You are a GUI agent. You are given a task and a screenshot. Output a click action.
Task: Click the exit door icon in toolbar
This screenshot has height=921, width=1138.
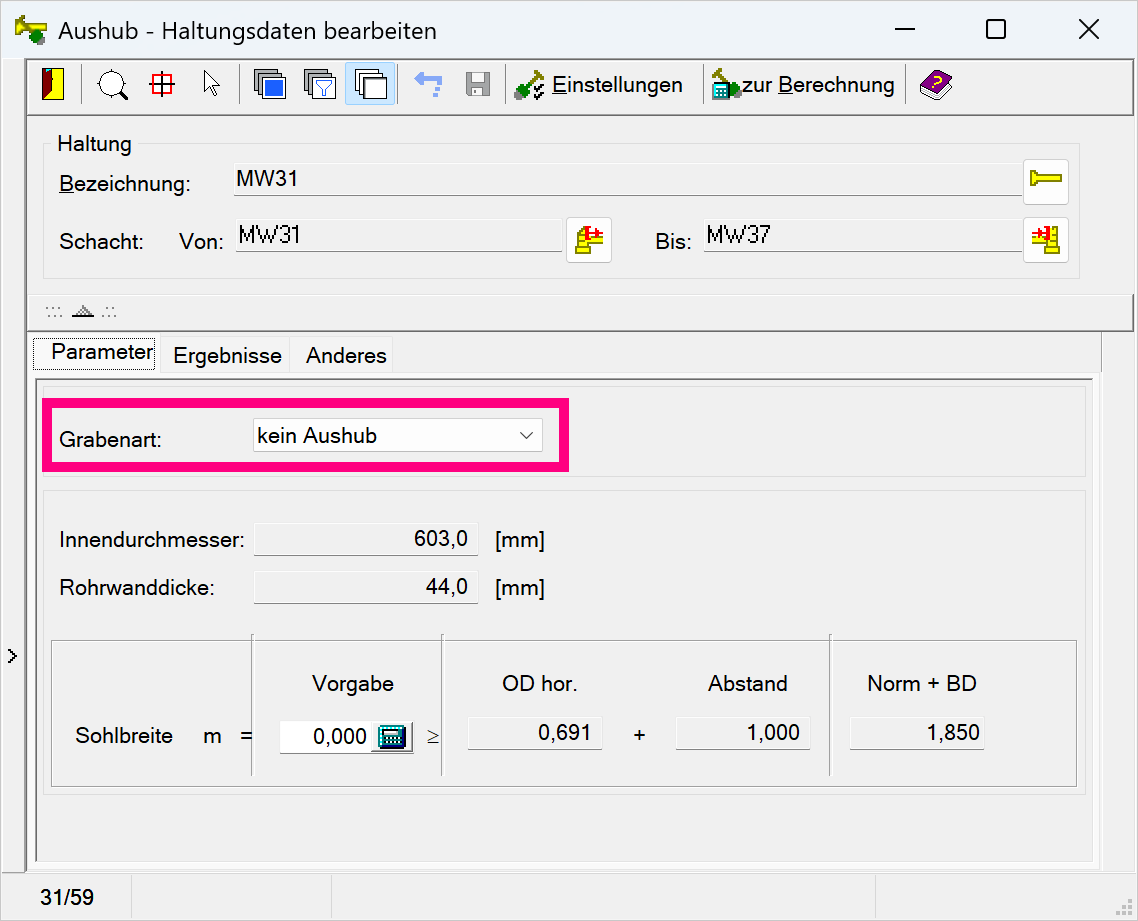52,85
